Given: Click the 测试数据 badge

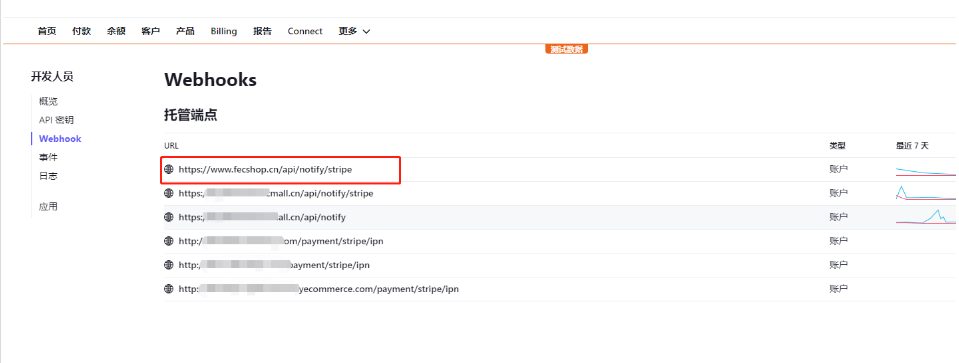Looking at the screenshot, I should [x=566, y=50].
